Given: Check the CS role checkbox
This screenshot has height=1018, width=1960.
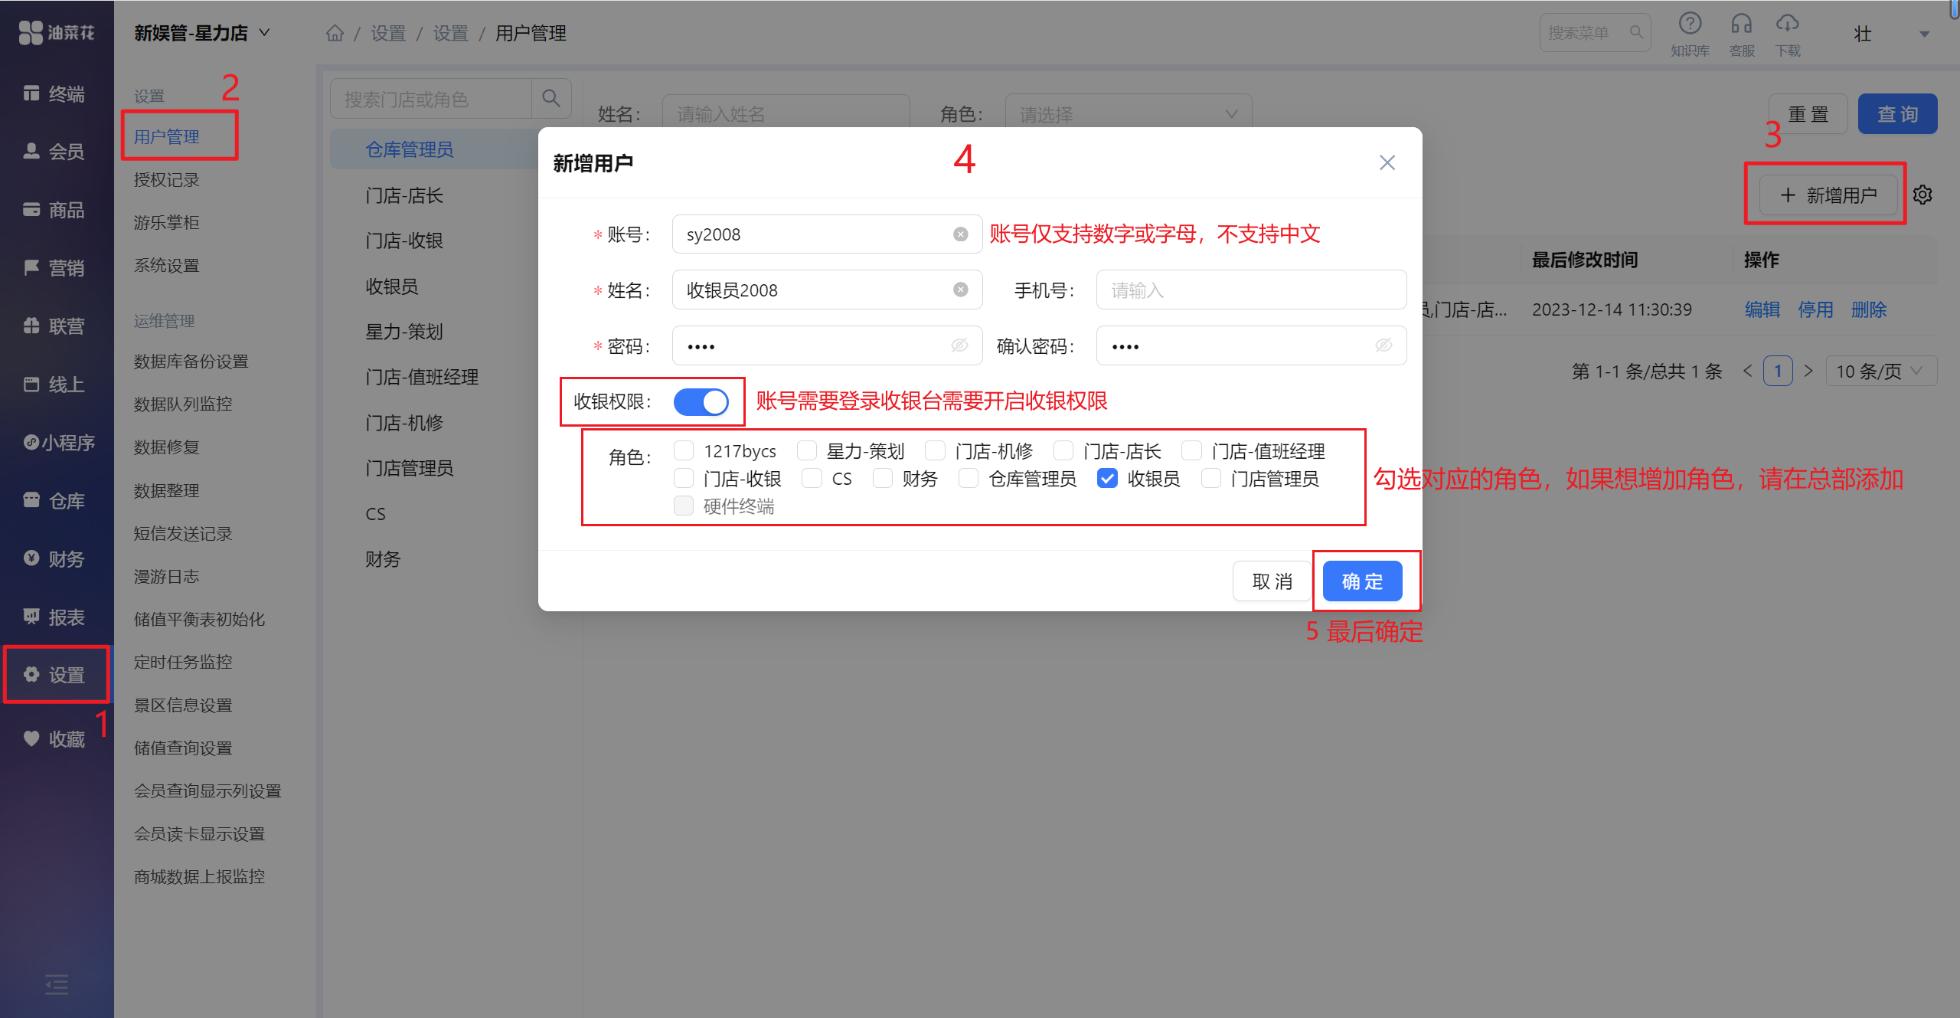Looking at the screenshot, I should click(812, 479).
